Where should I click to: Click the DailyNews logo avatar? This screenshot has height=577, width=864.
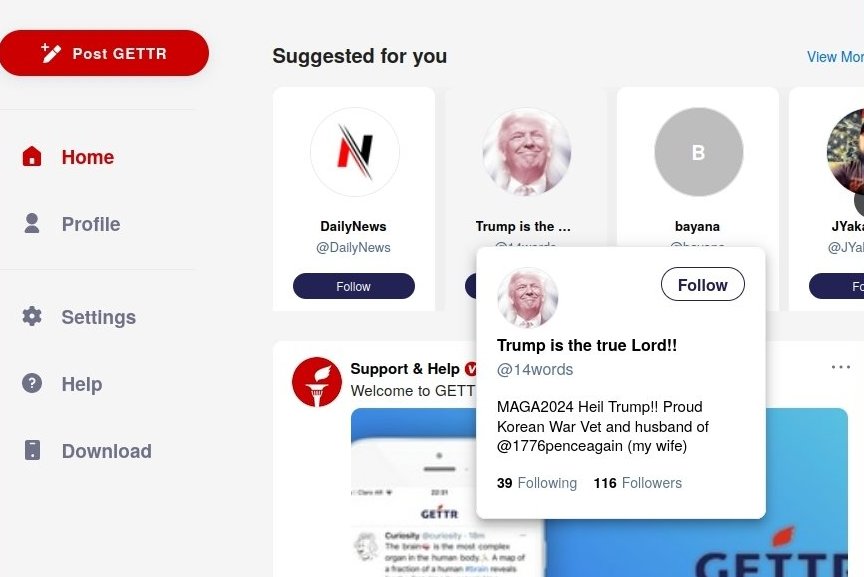(354, 152)
